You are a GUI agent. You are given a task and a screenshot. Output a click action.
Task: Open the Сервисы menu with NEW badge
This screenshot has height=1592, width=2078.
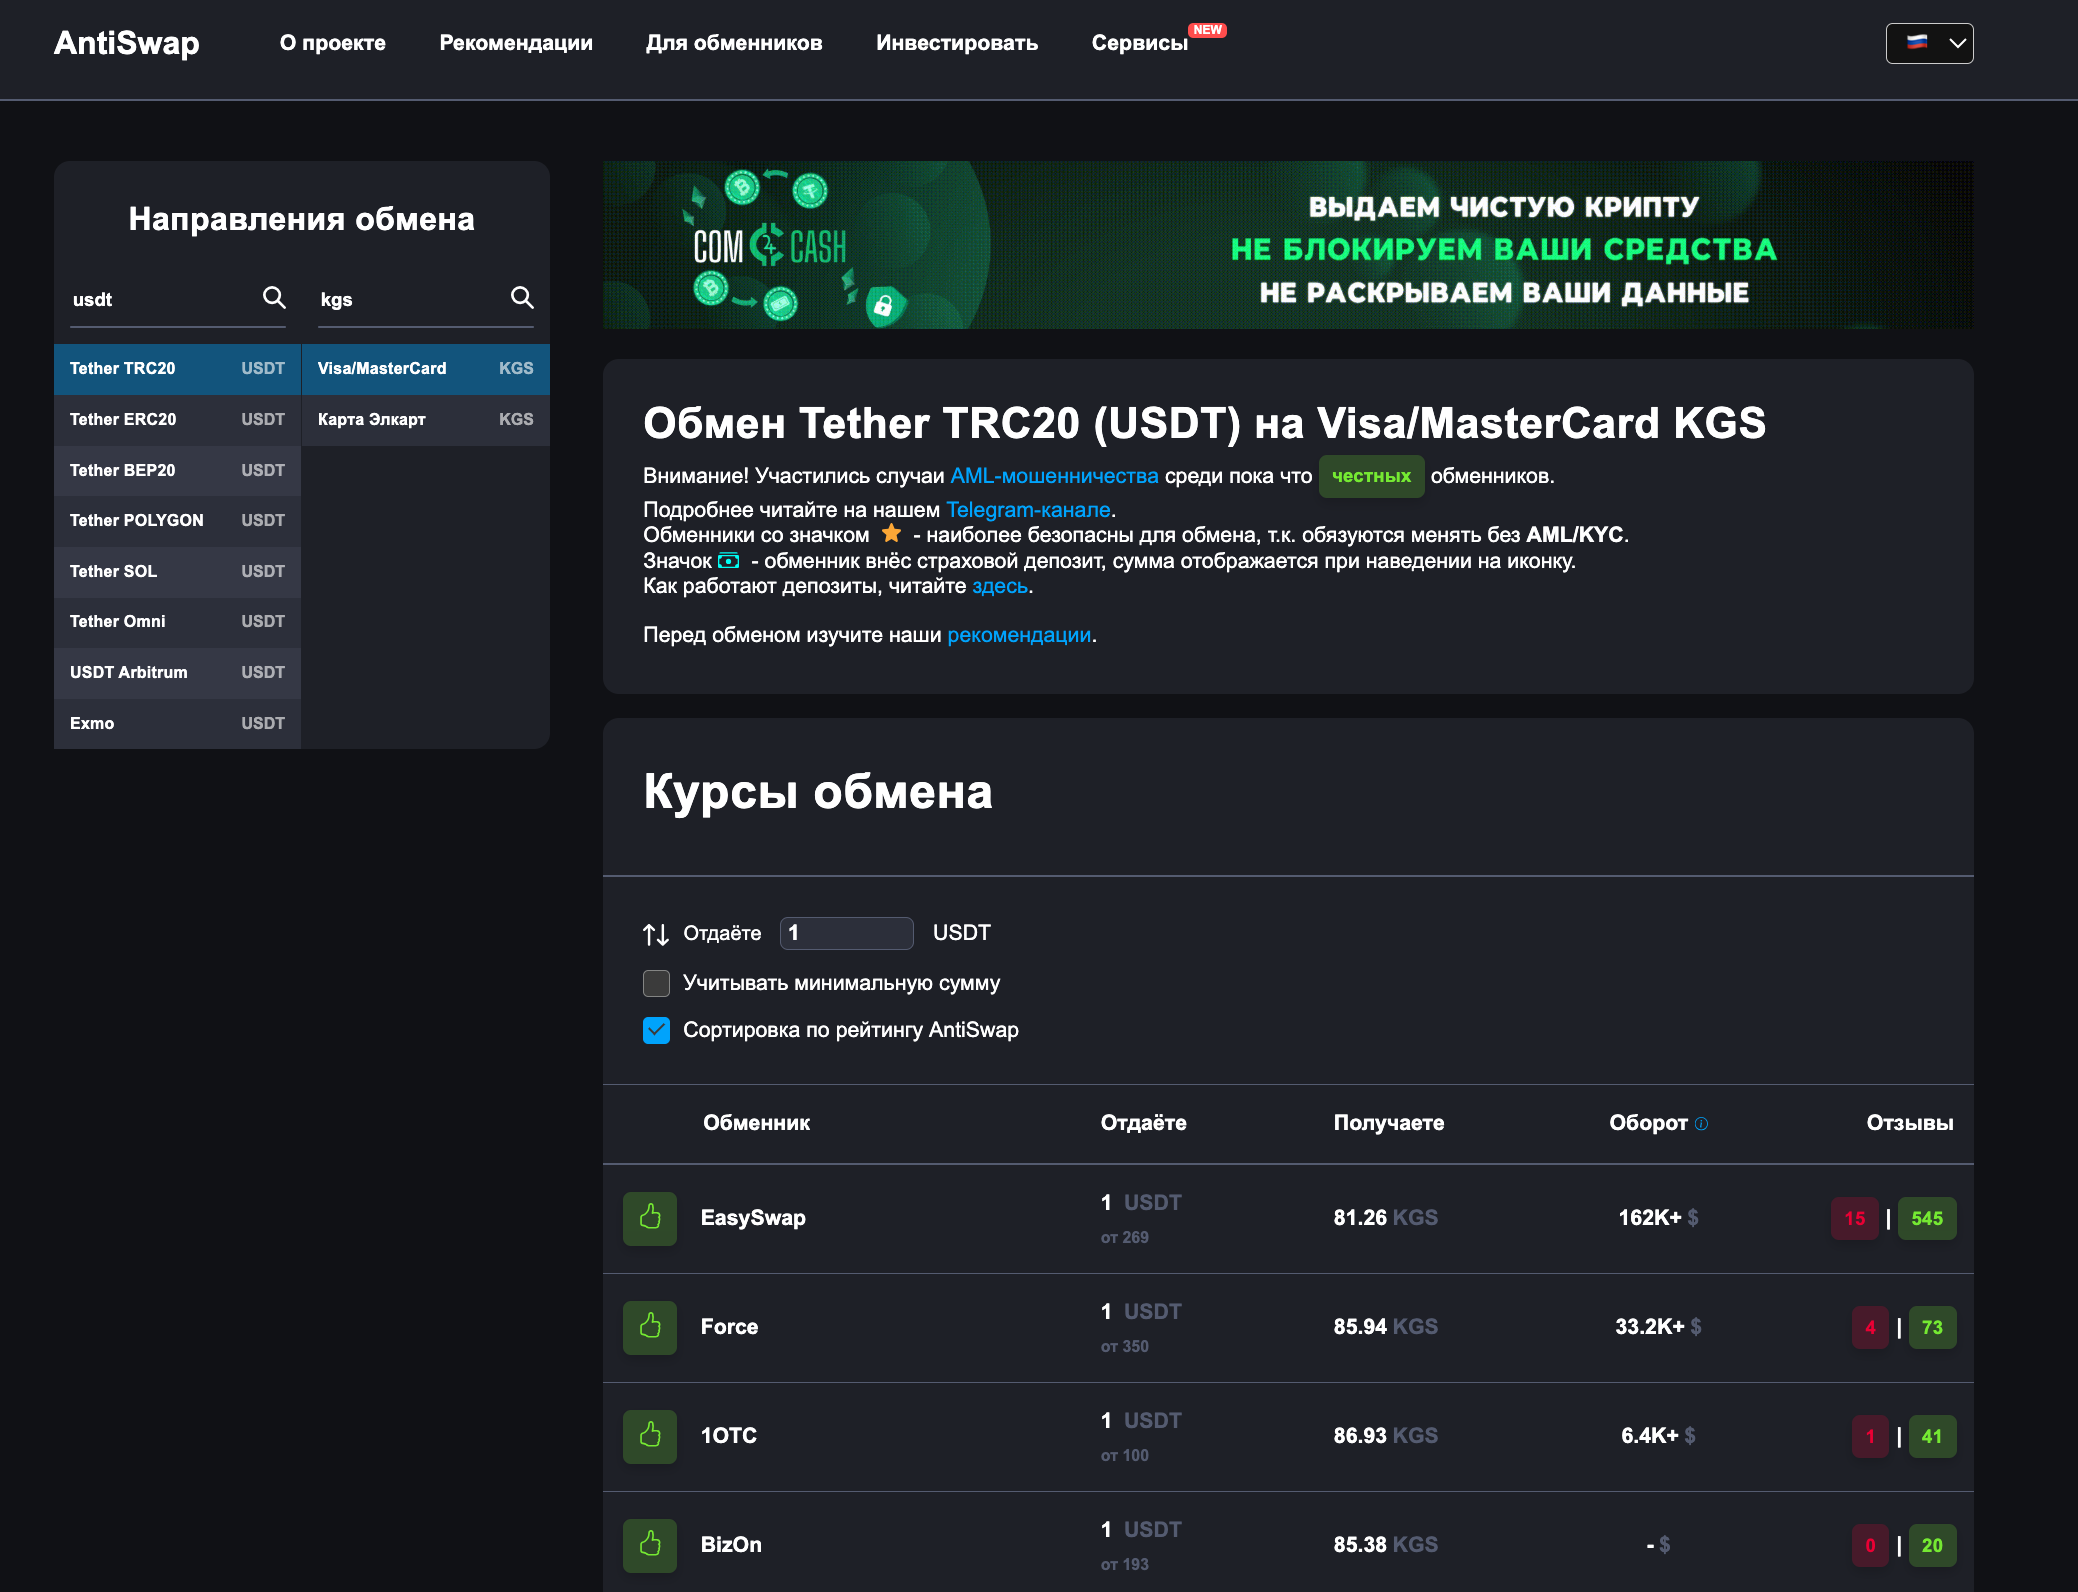[1139, 43]
